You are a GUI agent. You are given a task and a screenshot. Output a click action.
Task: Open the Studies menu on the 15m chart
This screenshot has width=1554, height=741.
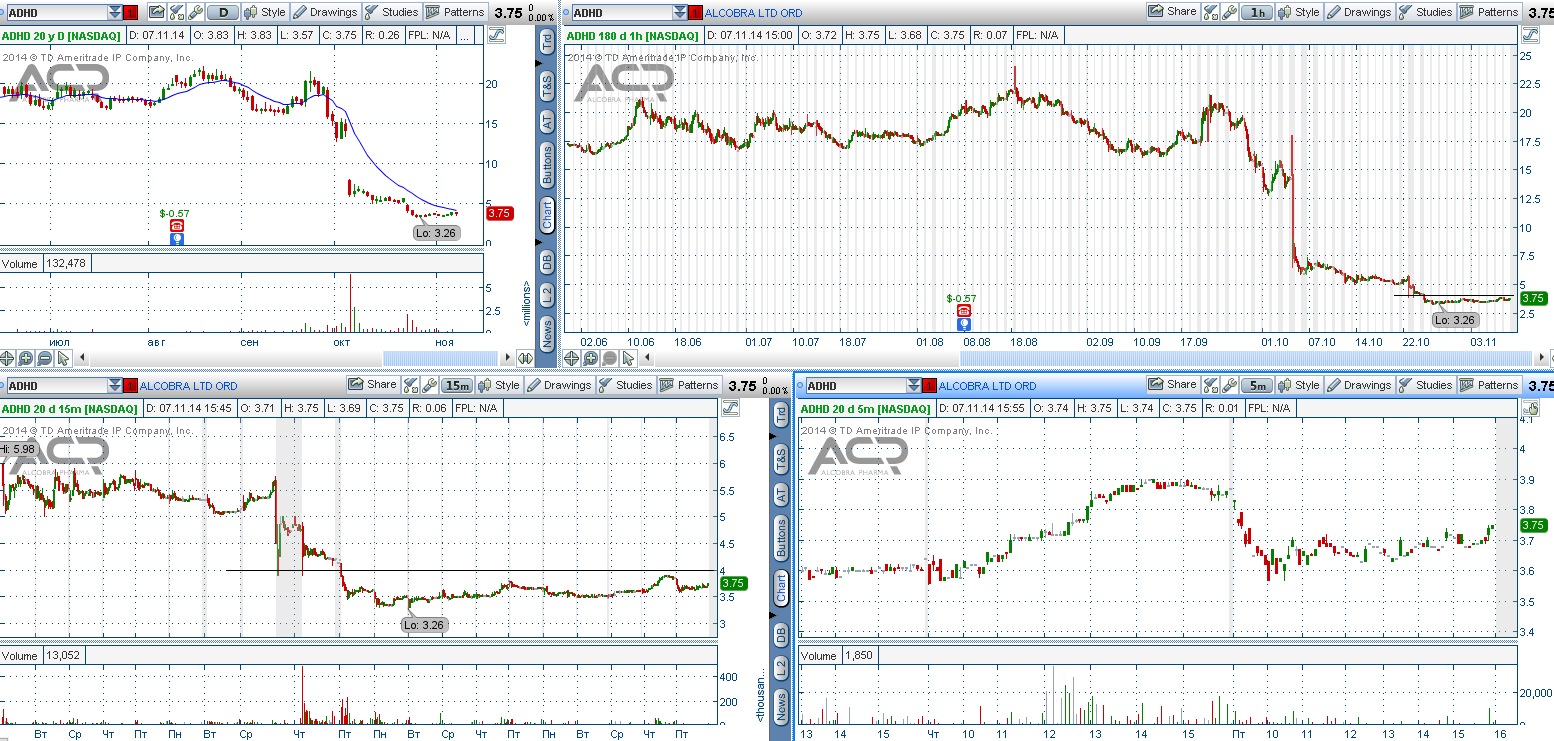pyautogui.click(x=625, y=385)
